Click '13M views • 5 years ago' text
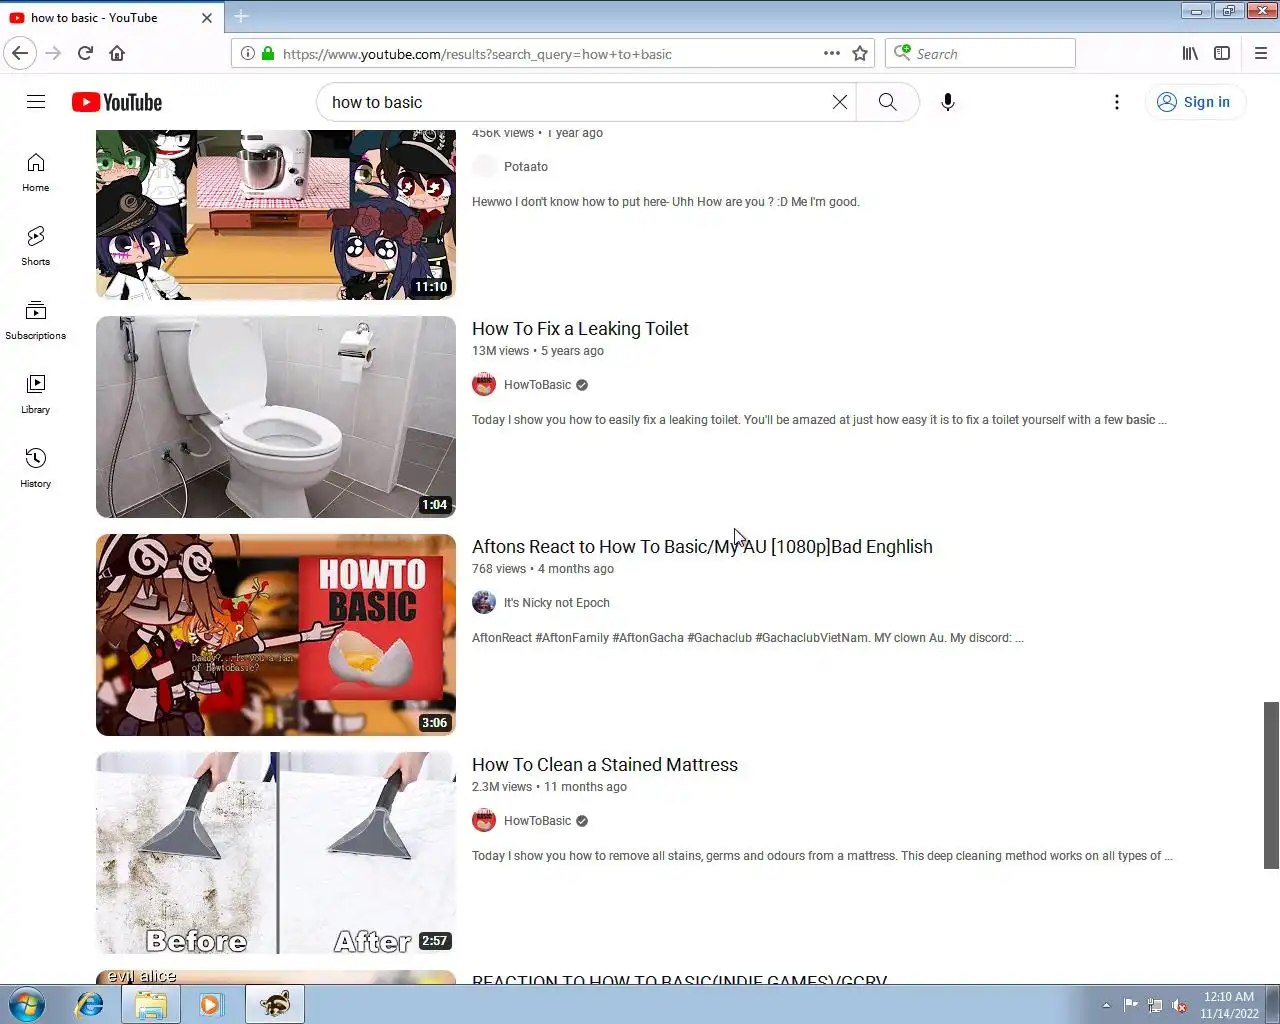Image resolution: width=1280 pixels, height=1024 pixels. [538, 351]
